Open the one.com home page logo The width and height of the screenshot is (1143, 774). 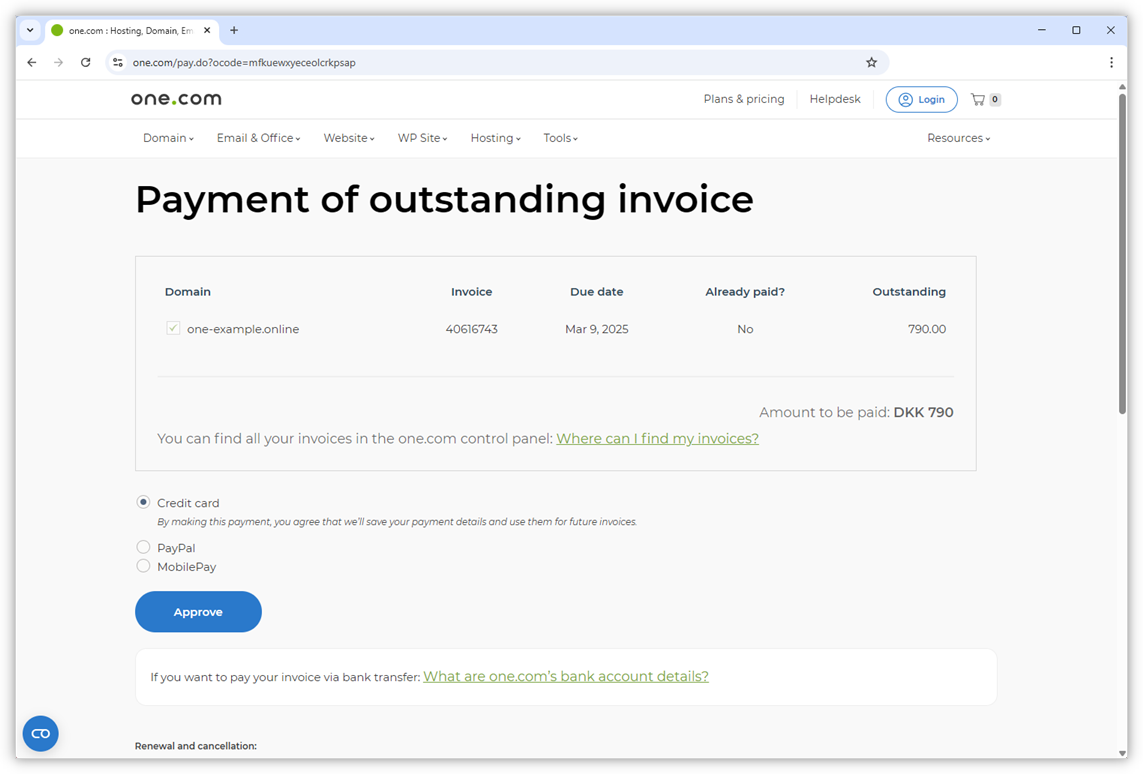click(175, 98)
